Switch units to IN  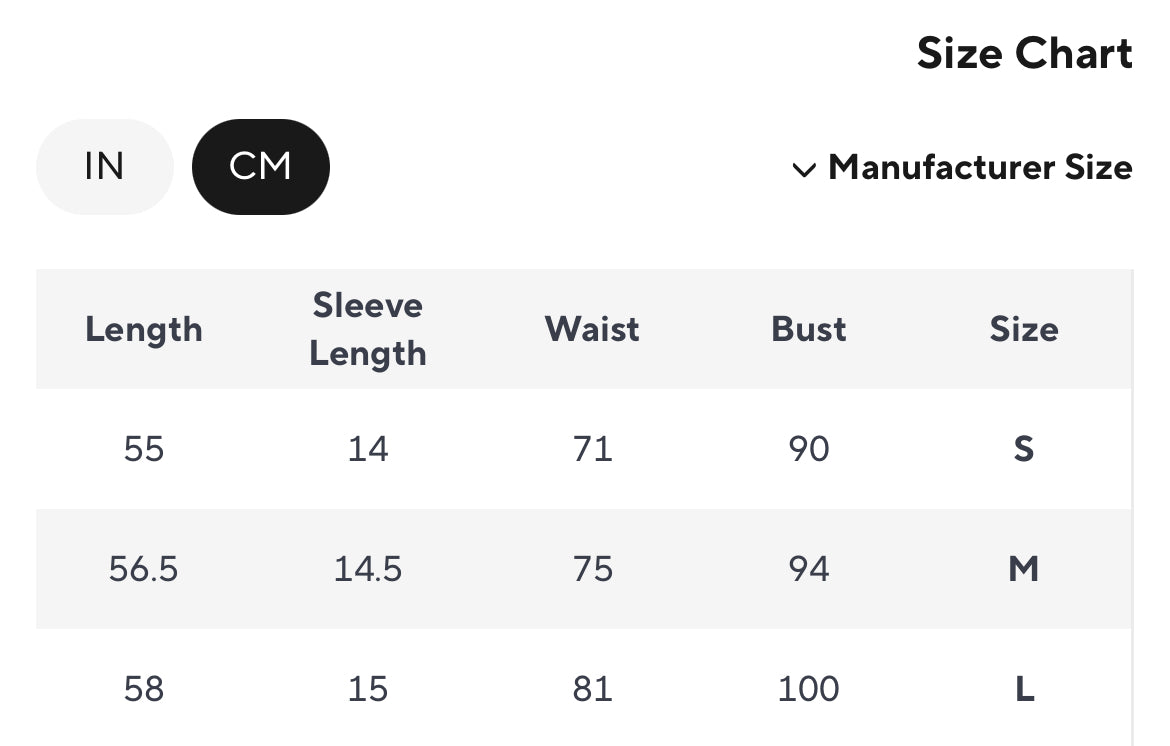(104, 167)
